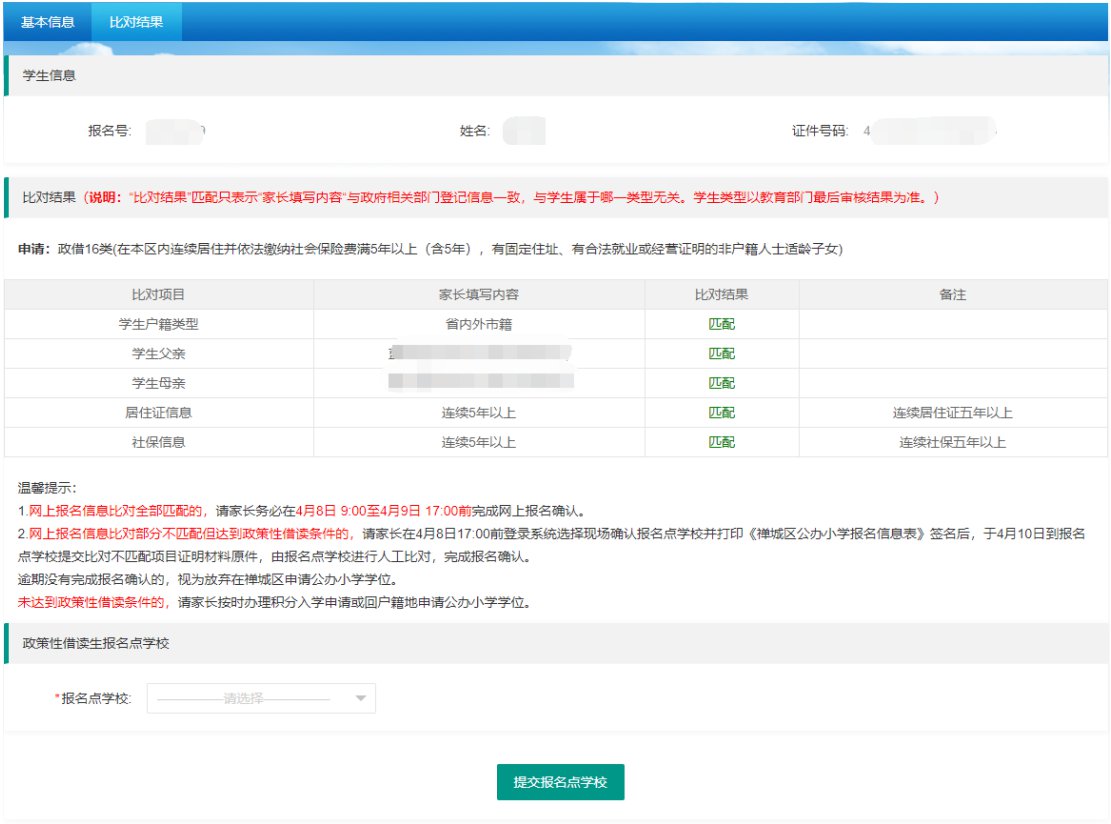Click the 政策性借读生报名点学校 section header

click(96, 643)
